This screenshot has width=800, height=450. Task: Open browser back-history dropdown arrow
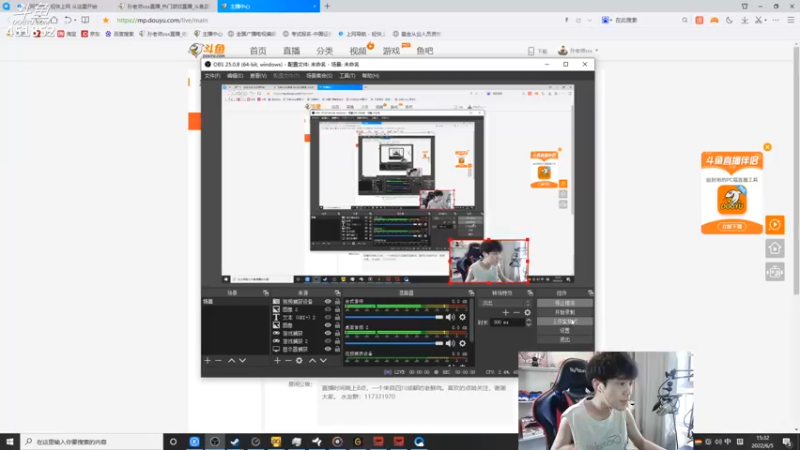tap(75, 20)
